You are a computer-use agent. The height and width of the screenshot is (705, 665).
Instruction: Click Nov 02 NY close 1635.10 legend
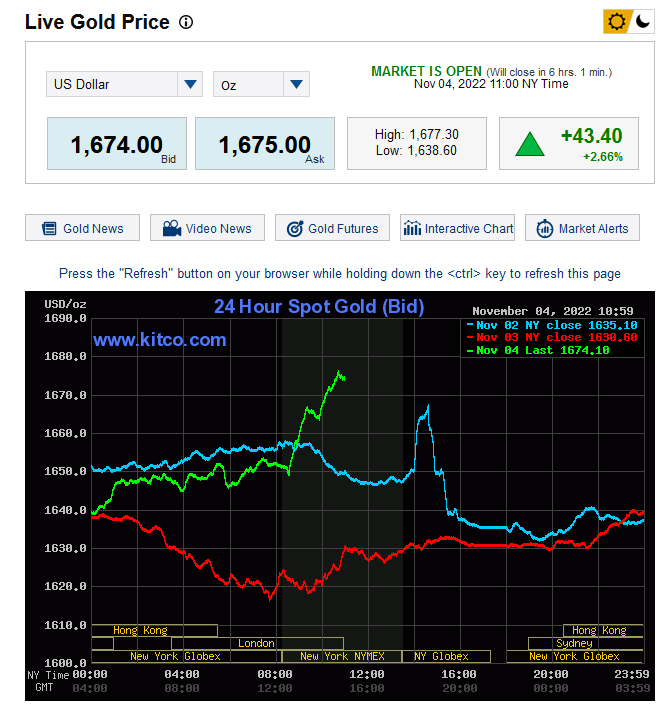pyautogui.click(x=552, y=325)
